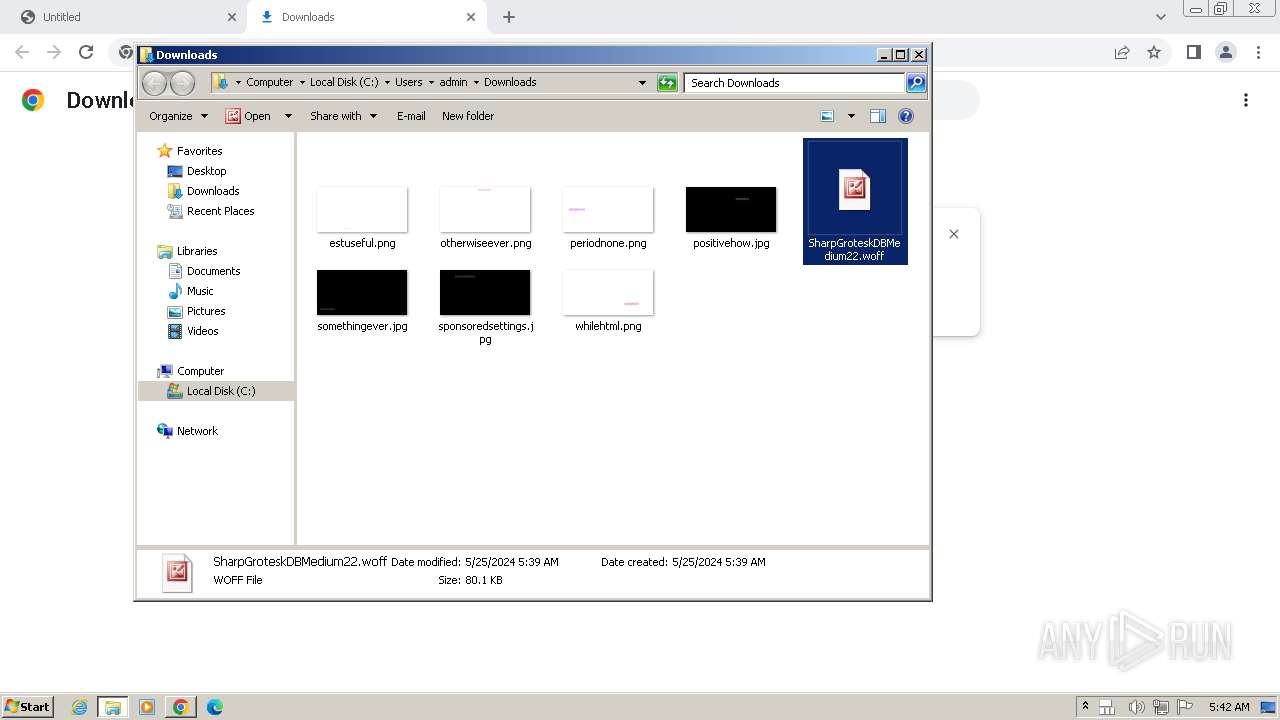The image size is (1280, 720).
Task: Select otherwiseever.png thumbnail
Action: coord(485,209)
